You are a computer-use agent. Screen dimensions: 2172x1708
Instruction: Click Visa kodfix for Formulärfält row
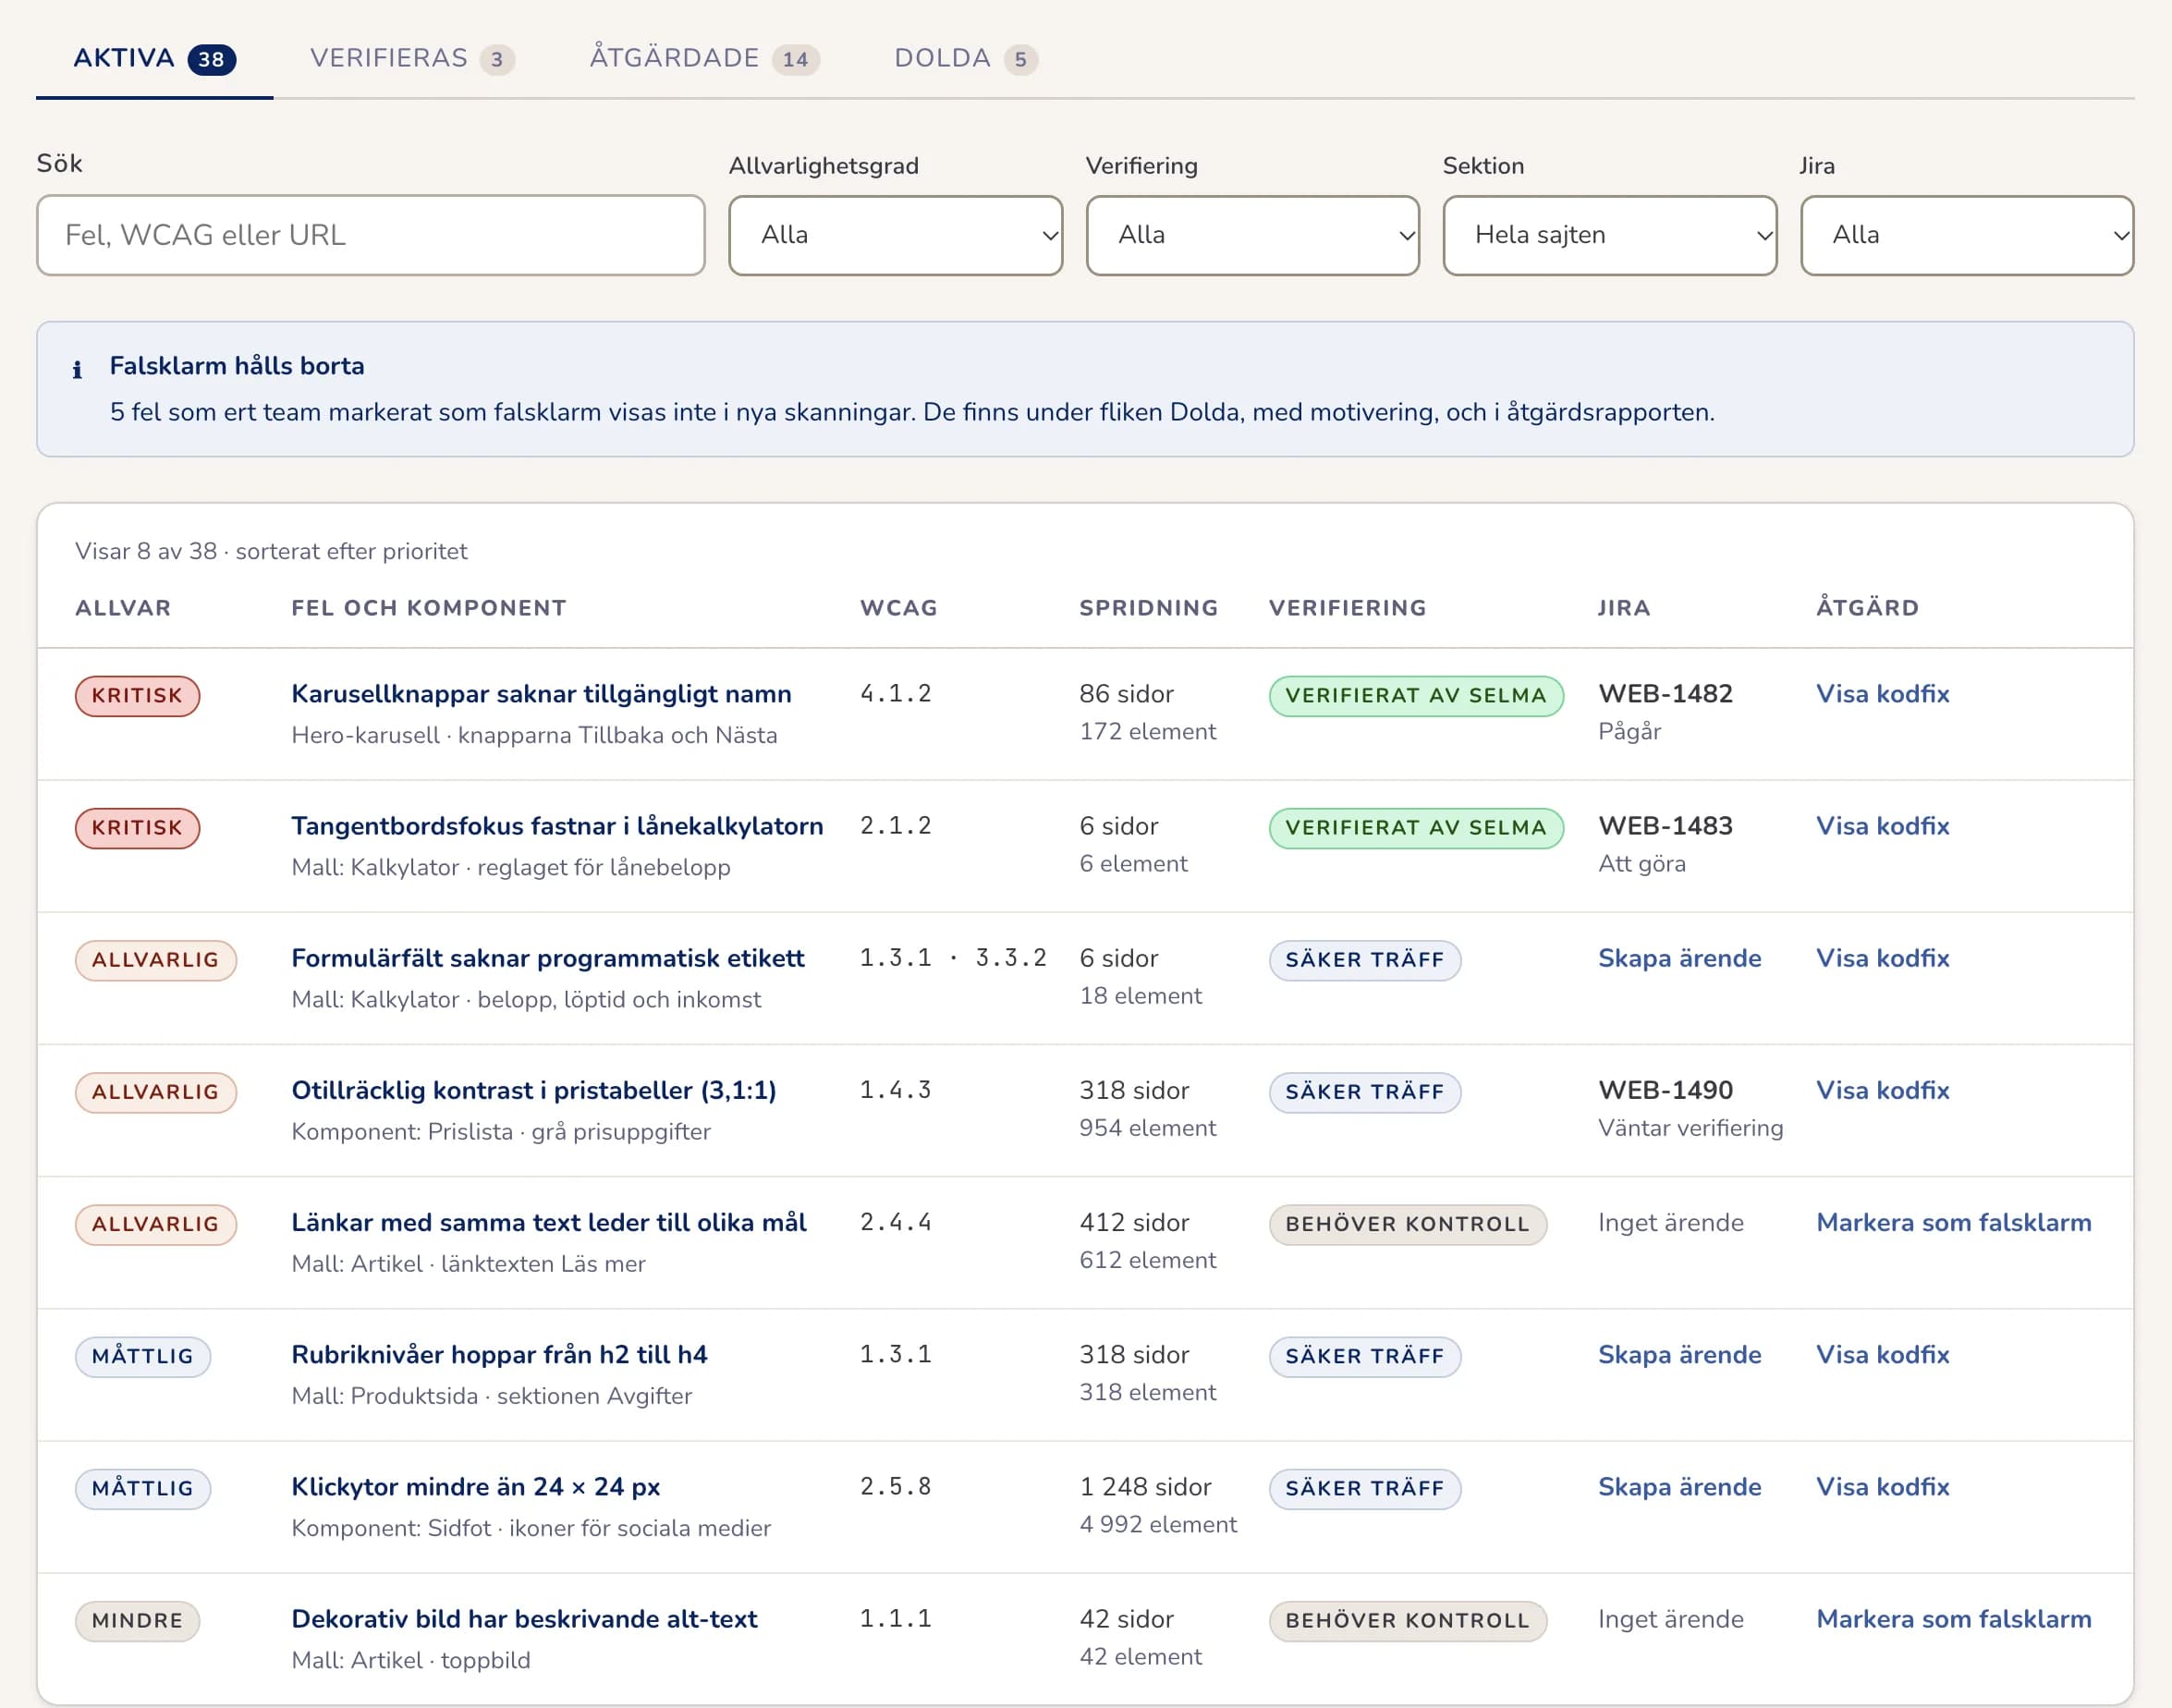1882,958
